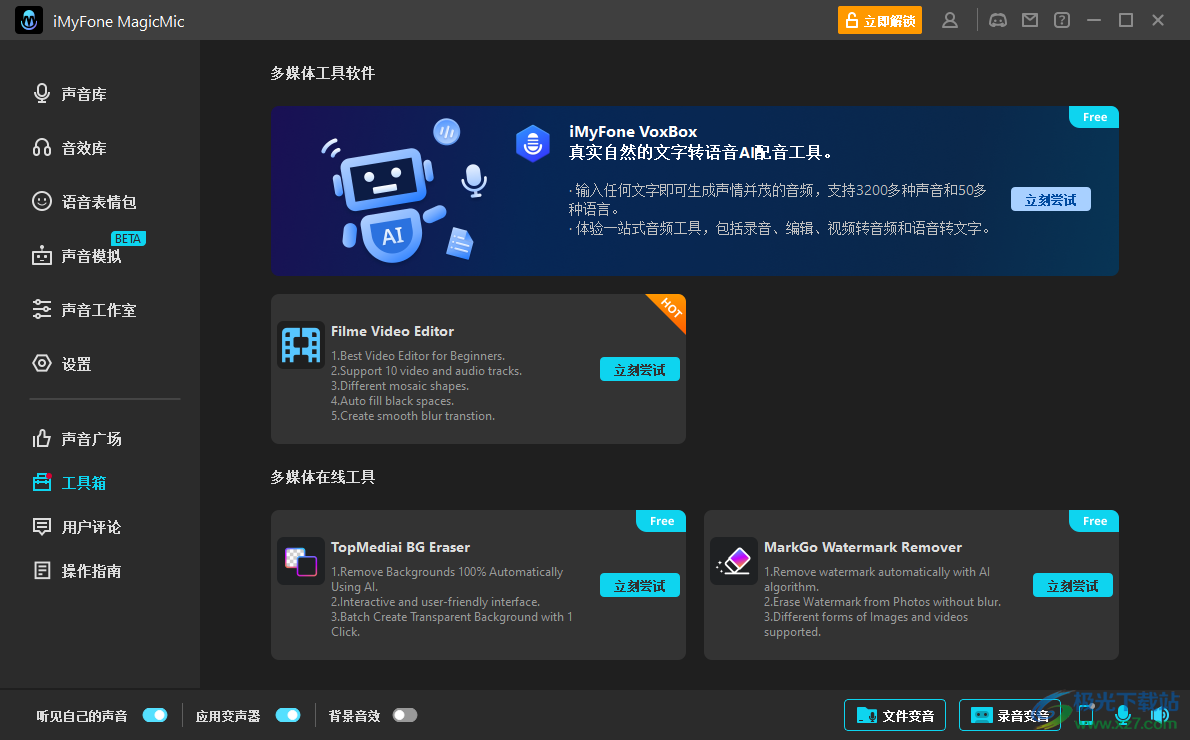Open 声音库 in the sidebar
Image resolution: width=1190 pixels, height=740 pixels.
tap(70, 94)
